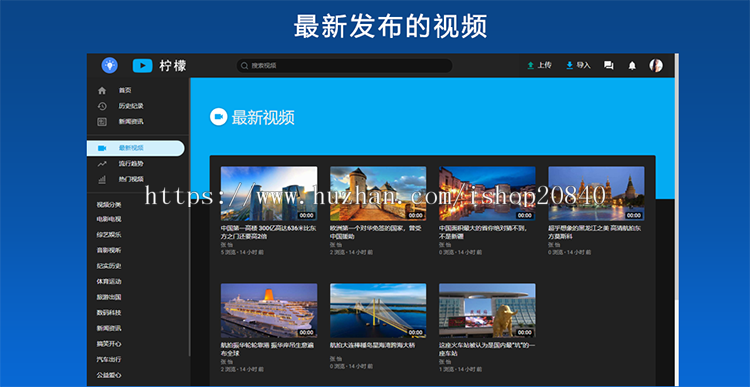Open the 数码科技 category
Viewport: 750px width, 387px height.
click(109, 312)
